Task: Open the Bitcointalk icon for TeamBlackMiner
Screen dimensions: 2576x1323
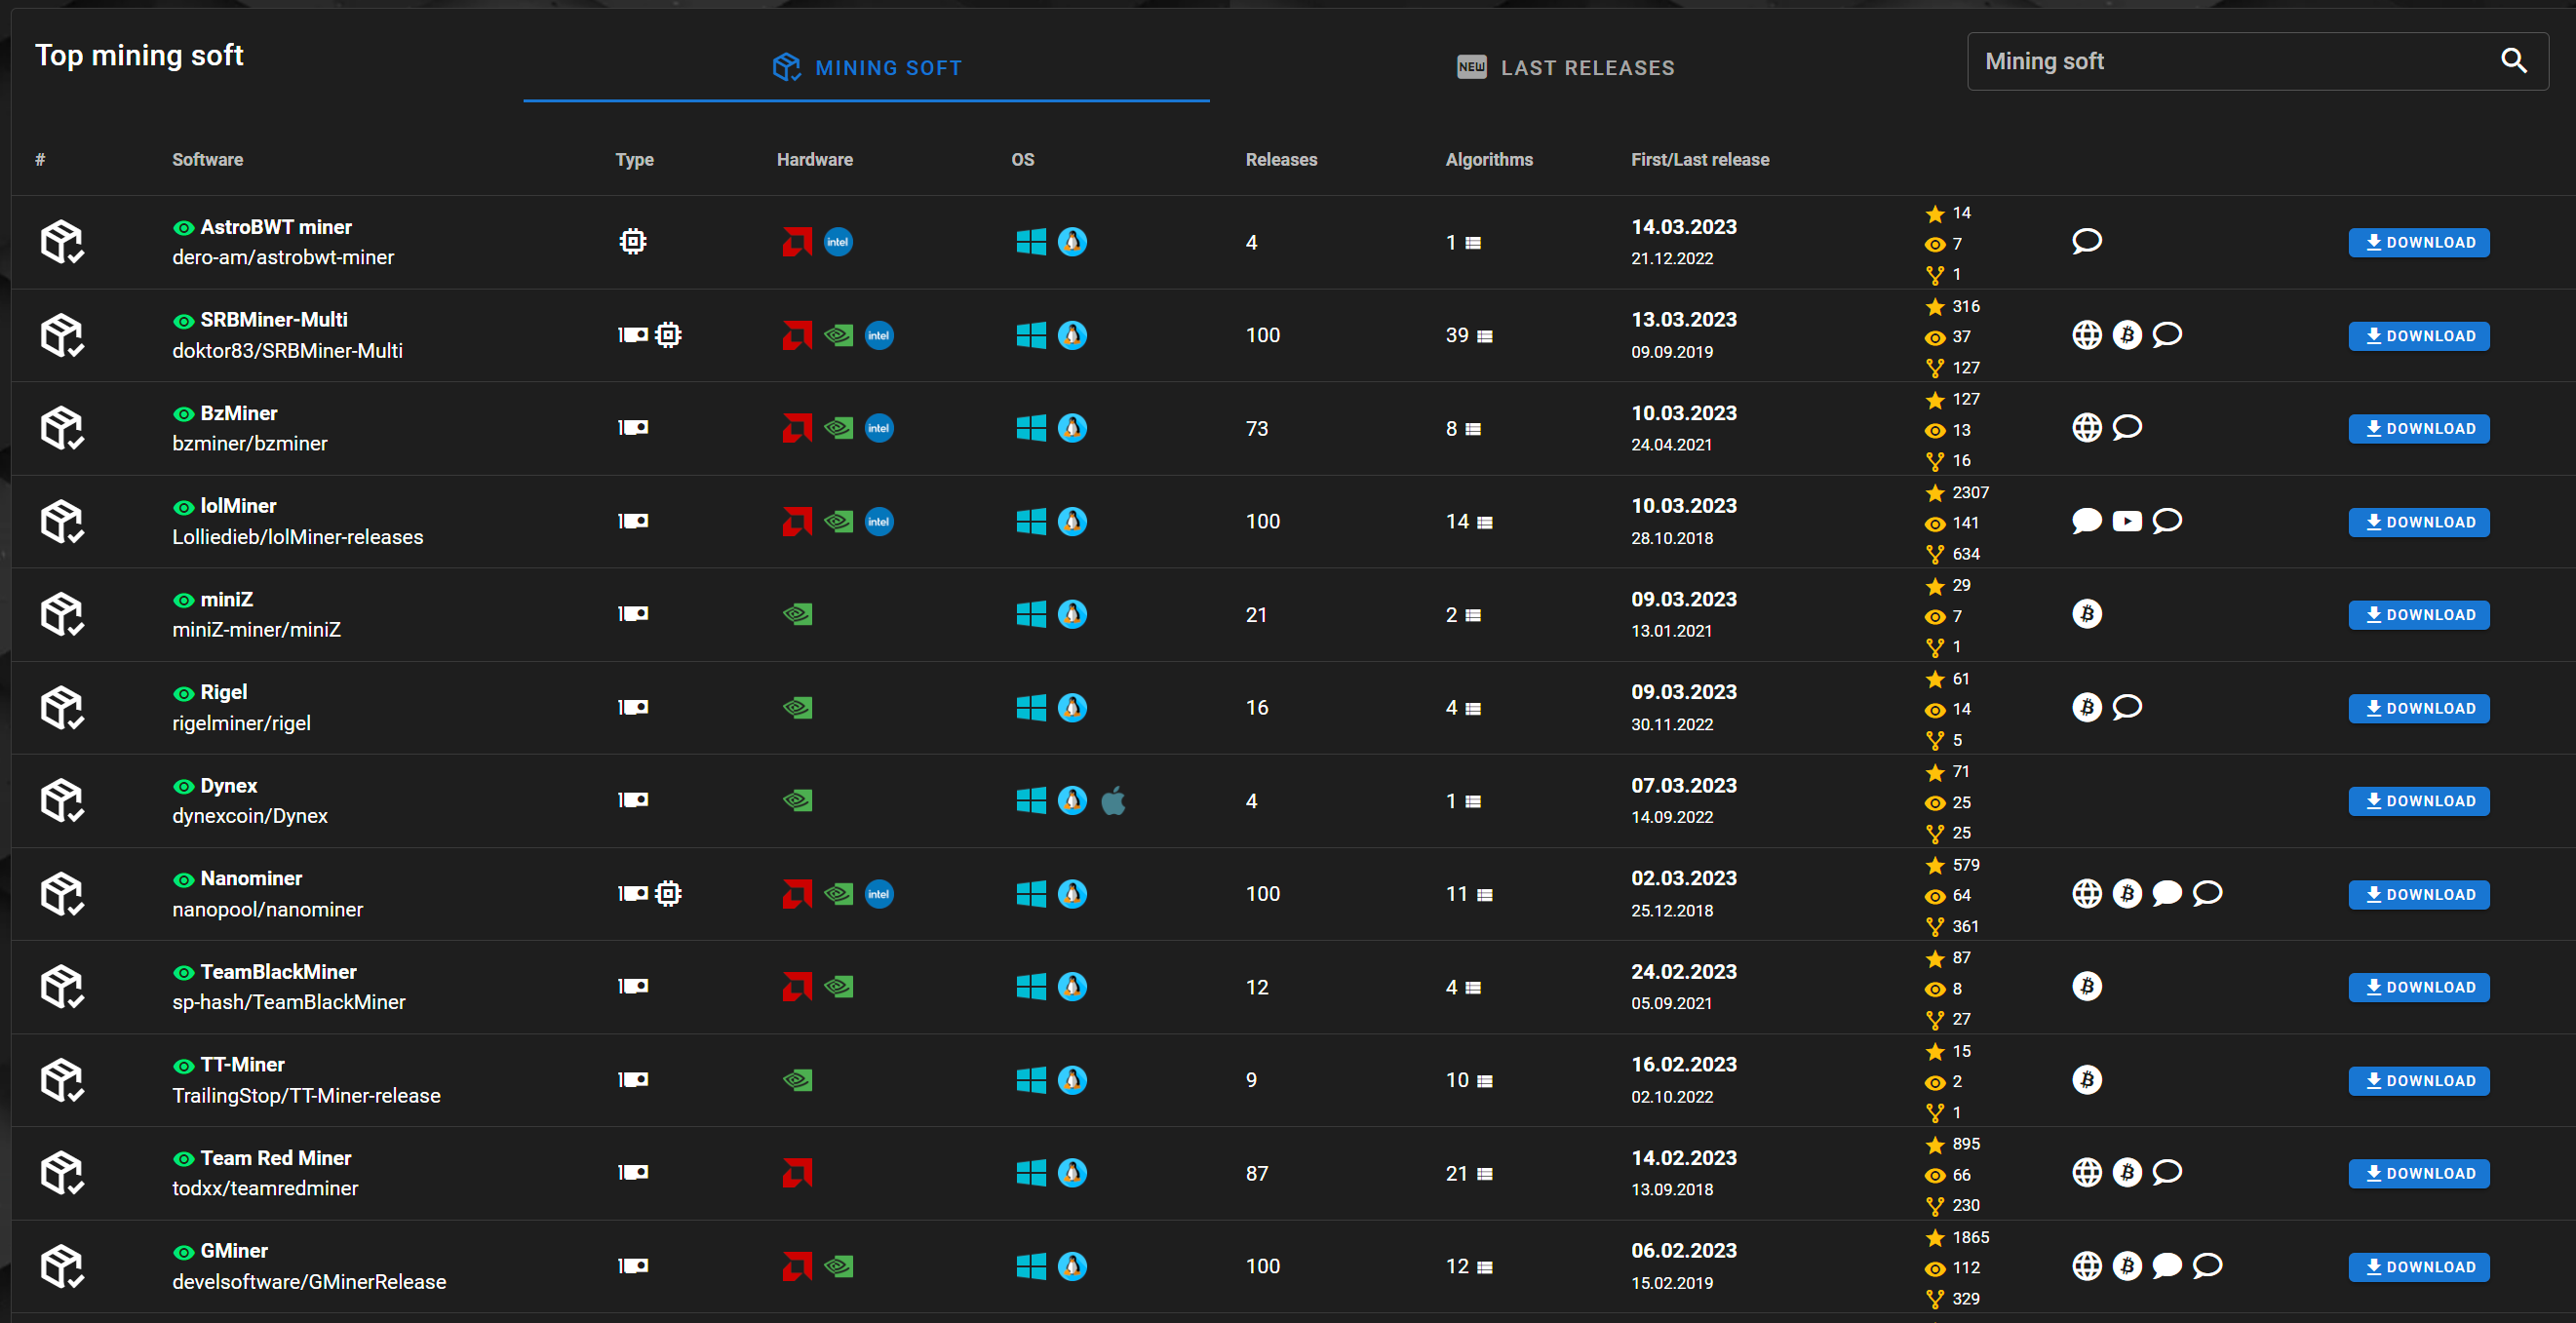Action: click(x=2086, y=986)
